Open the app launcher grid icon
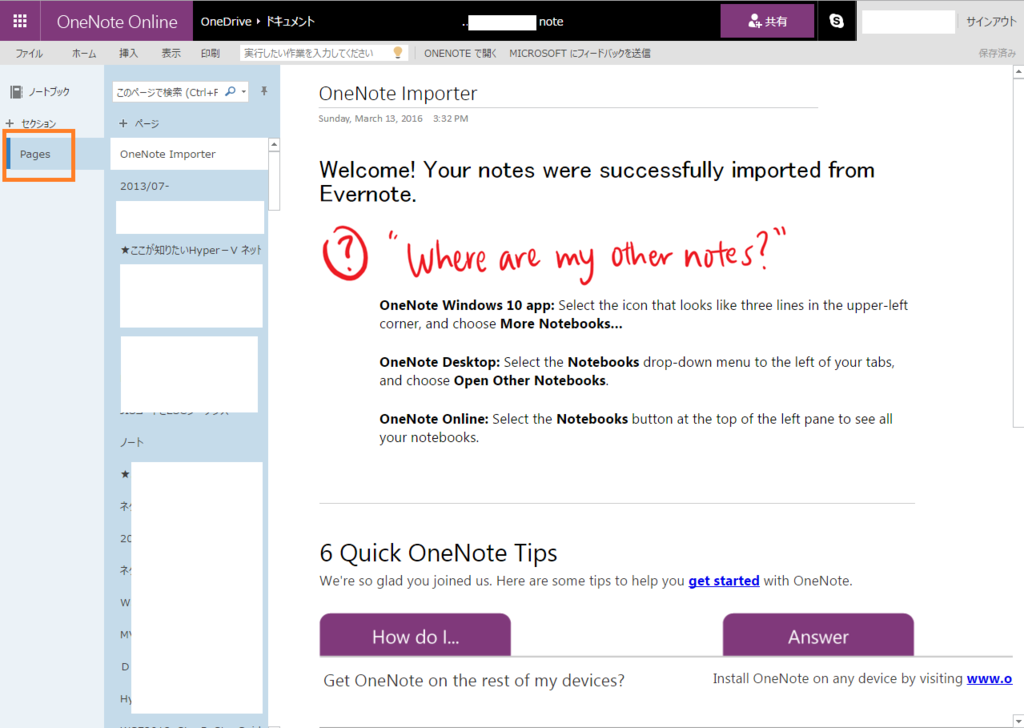 pyautogui.click(x=20, y=21)
